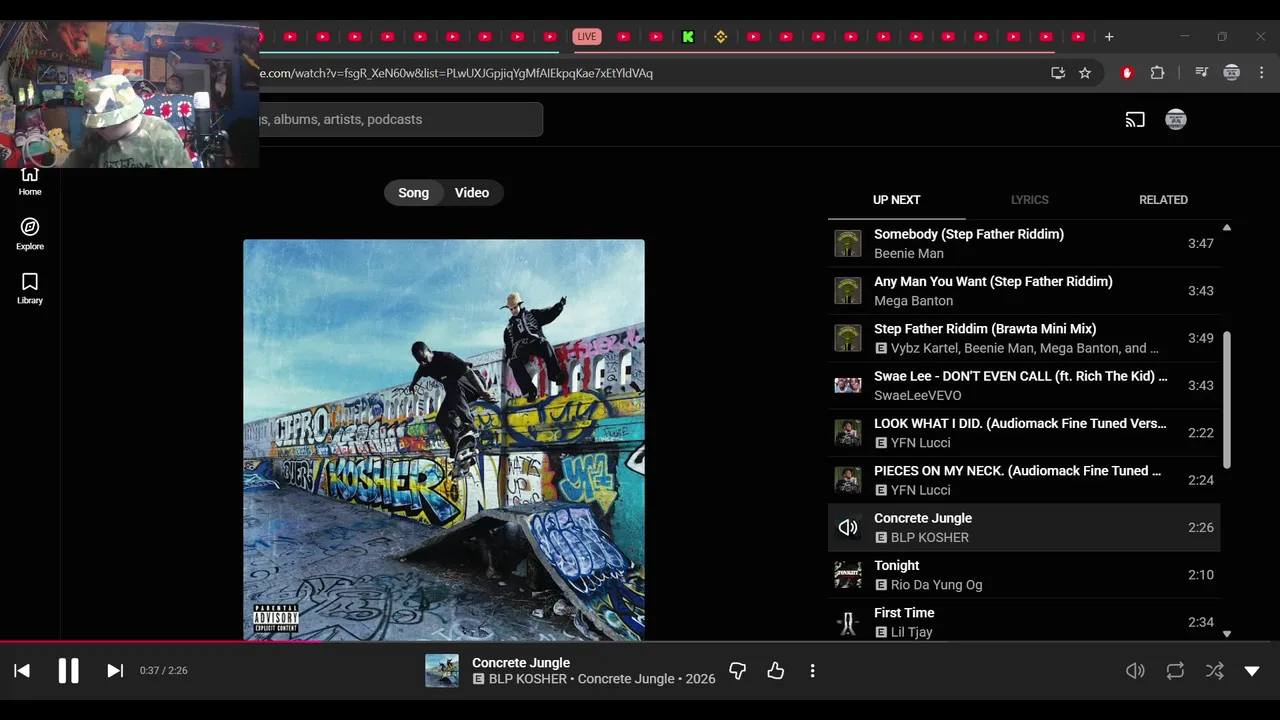Screen dimensions: 1280x720
Task: Click the queue scrollbar thumb
Action: 1226,400
